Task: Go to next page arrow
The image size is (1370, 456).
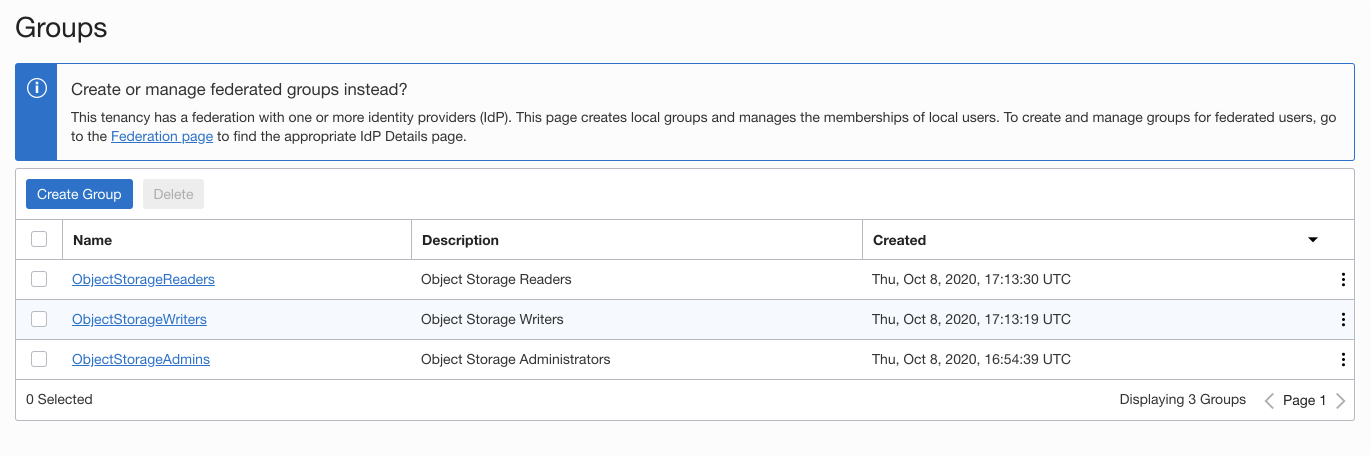Action: 1341,400
